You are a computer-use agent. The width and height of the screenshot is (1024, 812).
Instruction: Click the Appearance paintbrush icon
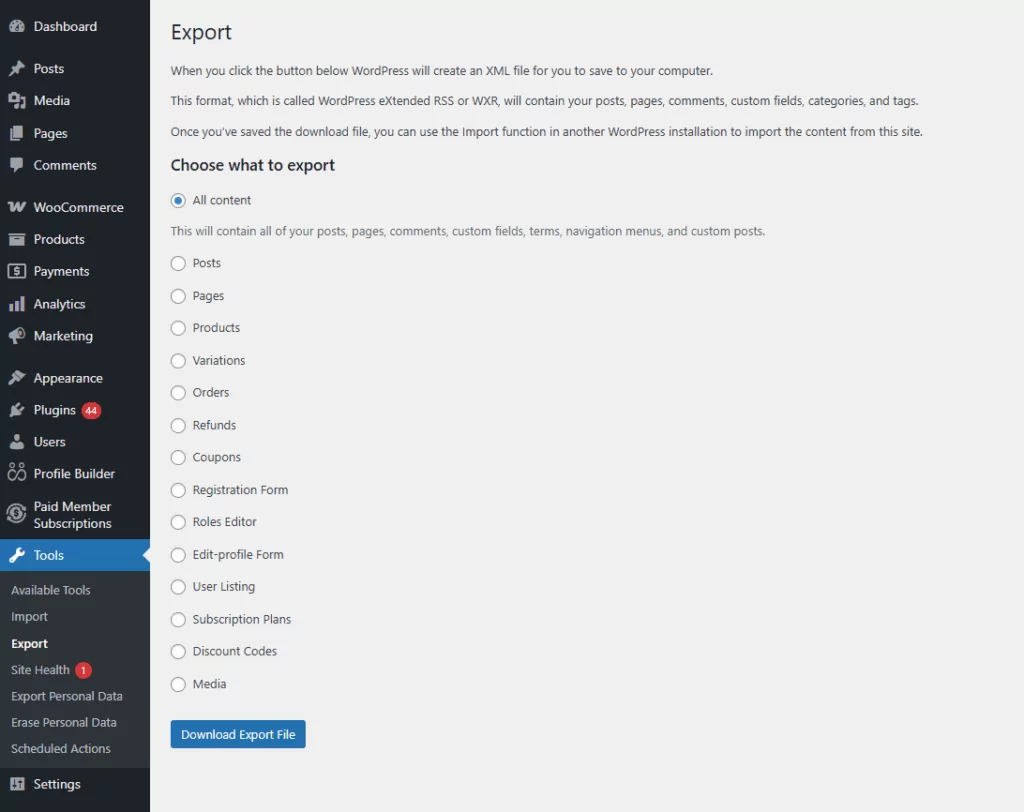pyautogui.click(x=16, y=379)
